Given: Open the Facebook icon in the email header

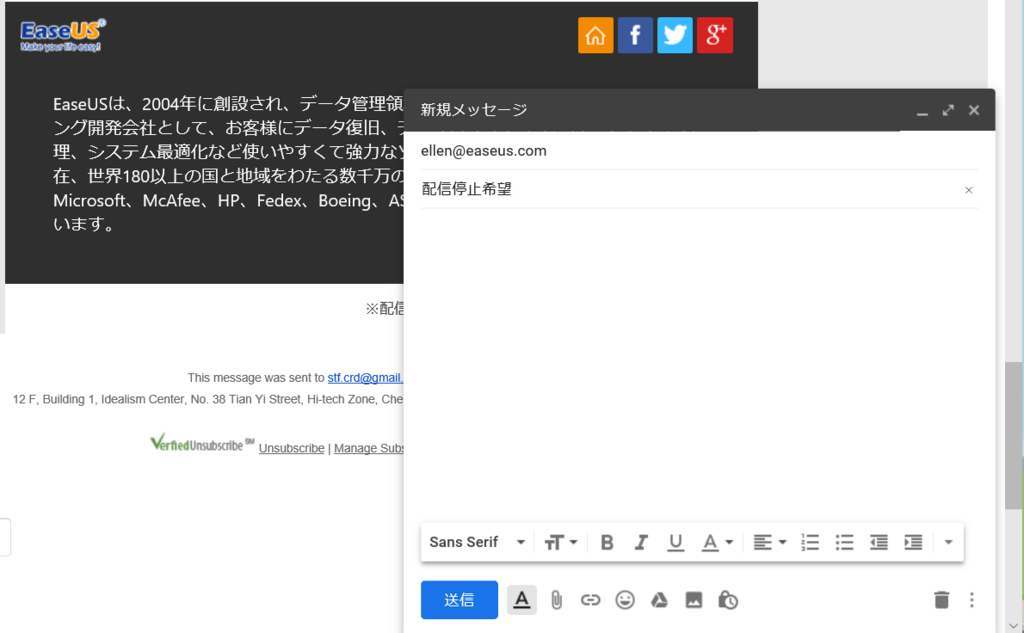Looking at the screenshot, I should point(635,35).
